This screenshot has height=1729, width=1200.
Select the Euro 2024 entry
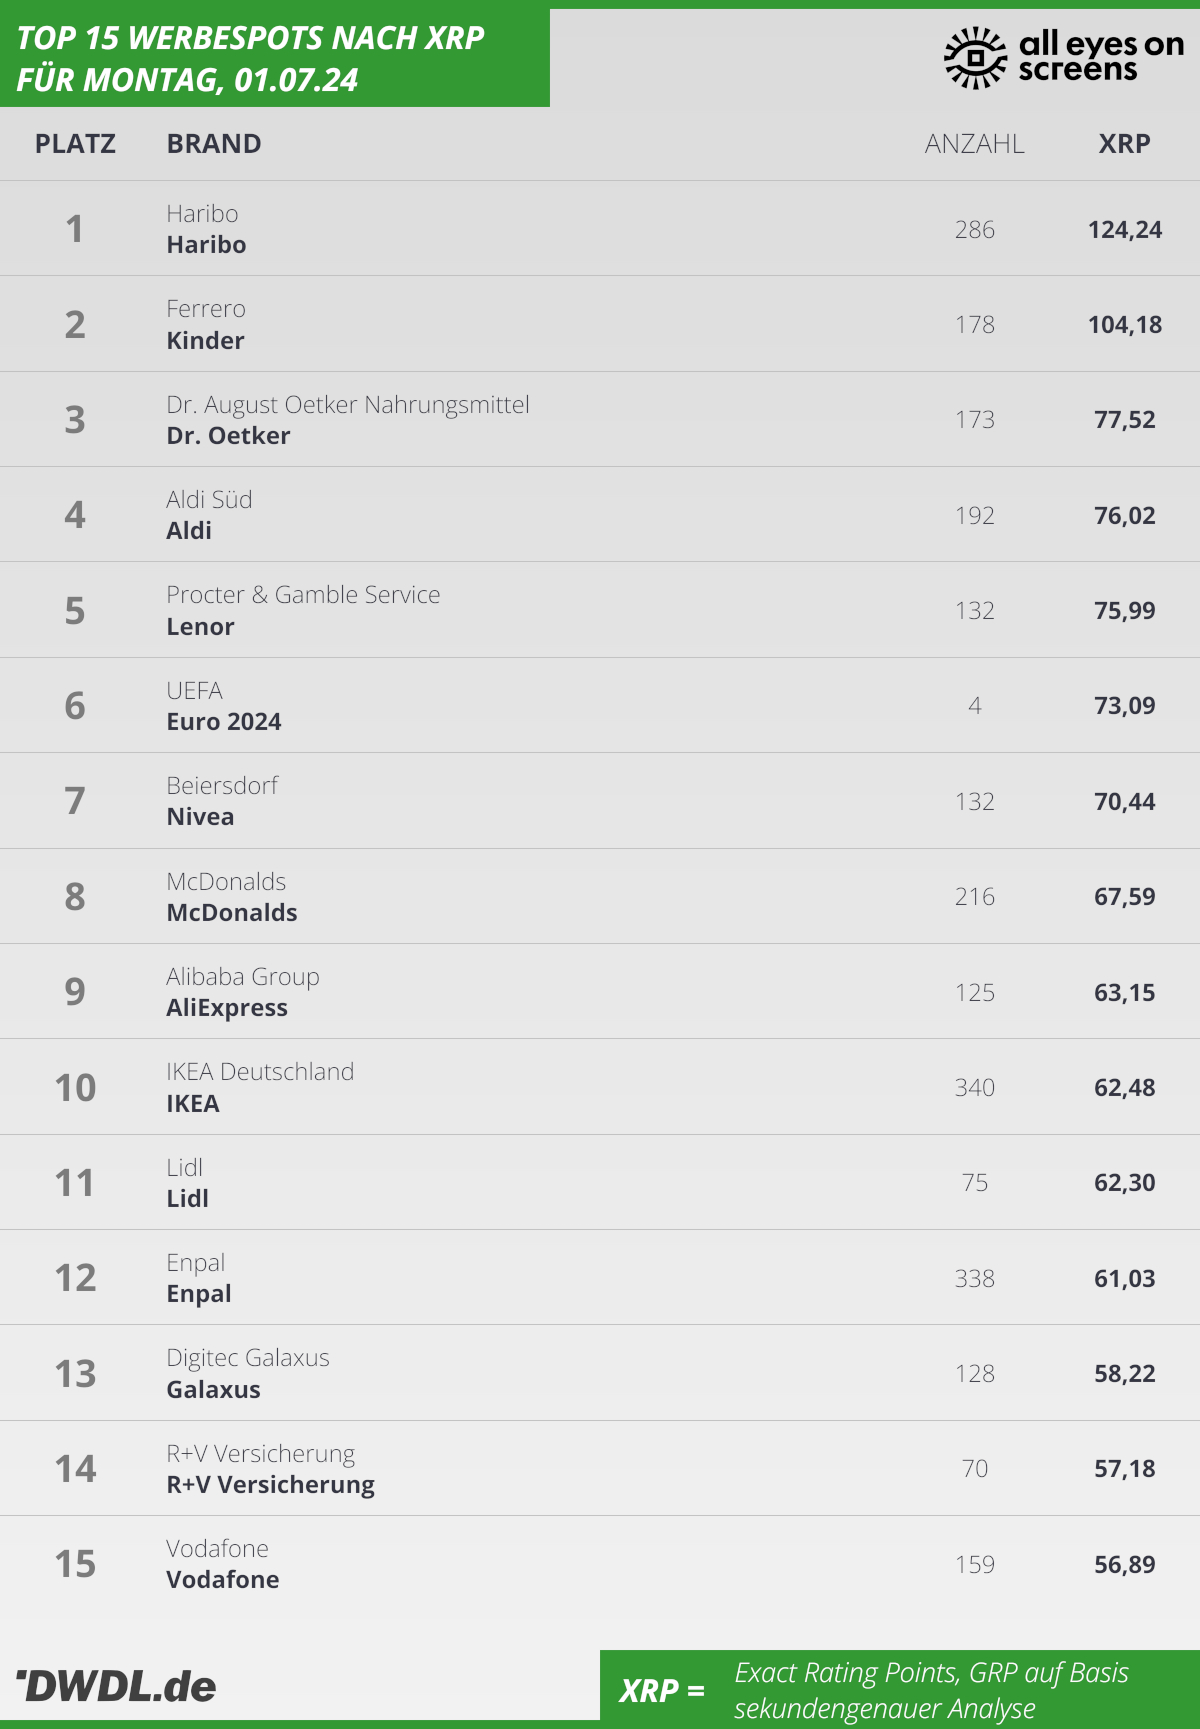pos(224,722)
